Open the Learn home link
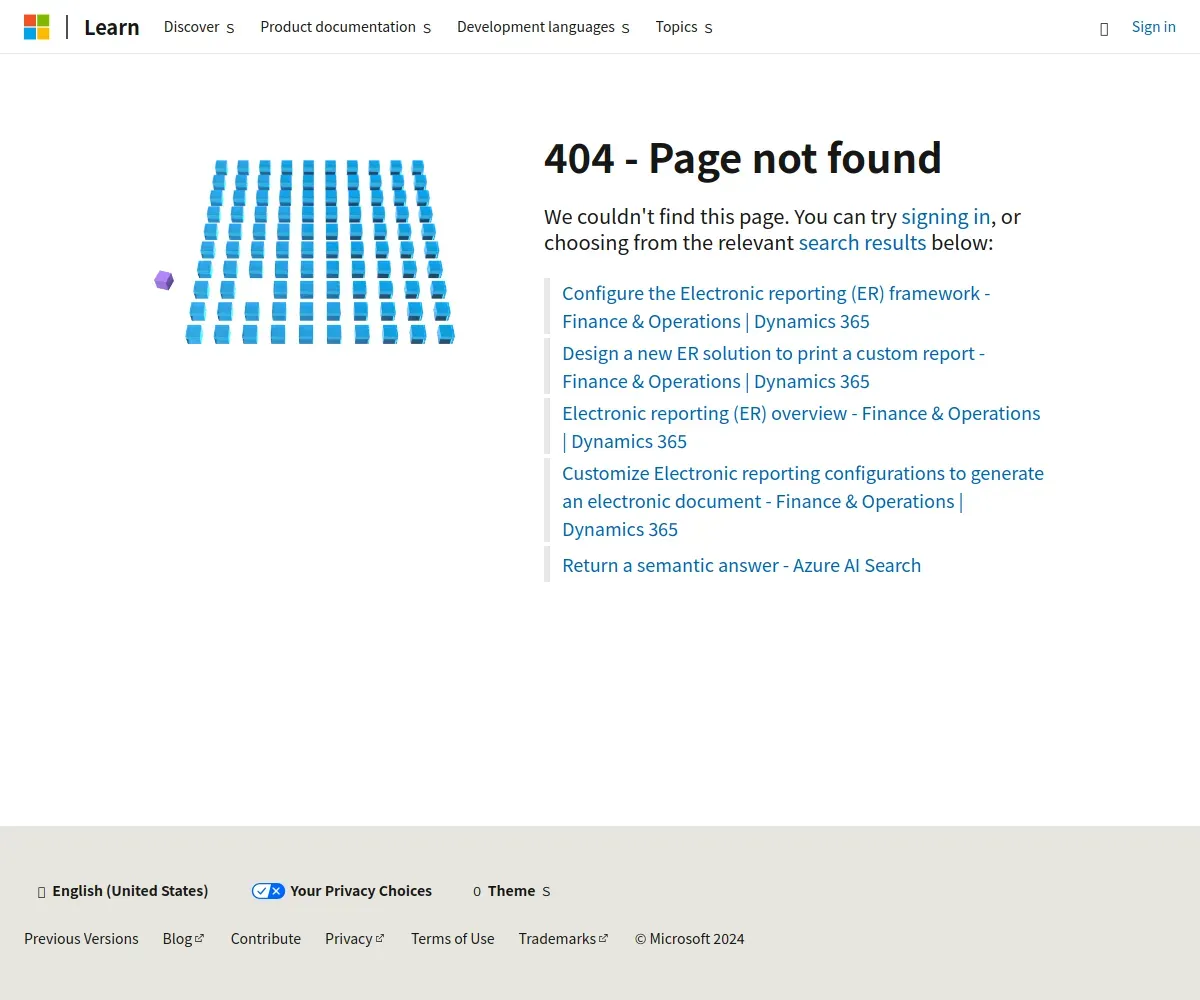 click(112, 27)
